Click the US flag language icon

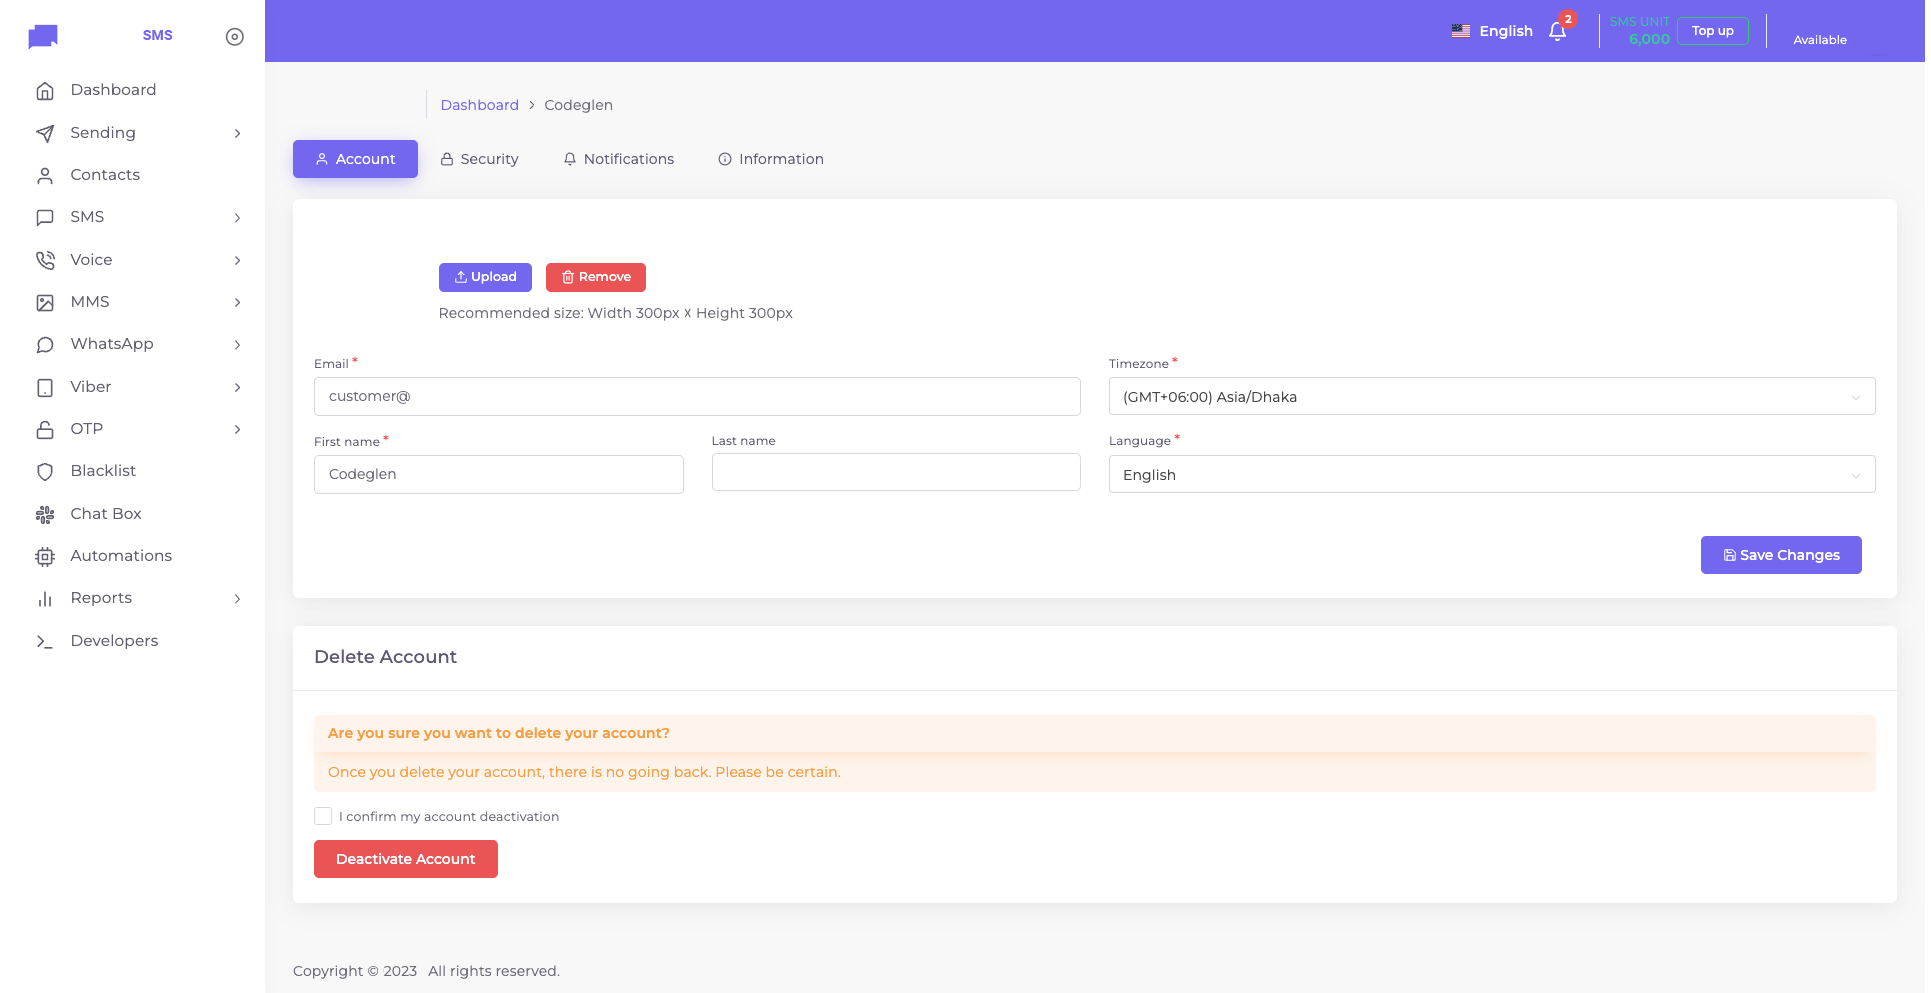point(1460,31)
